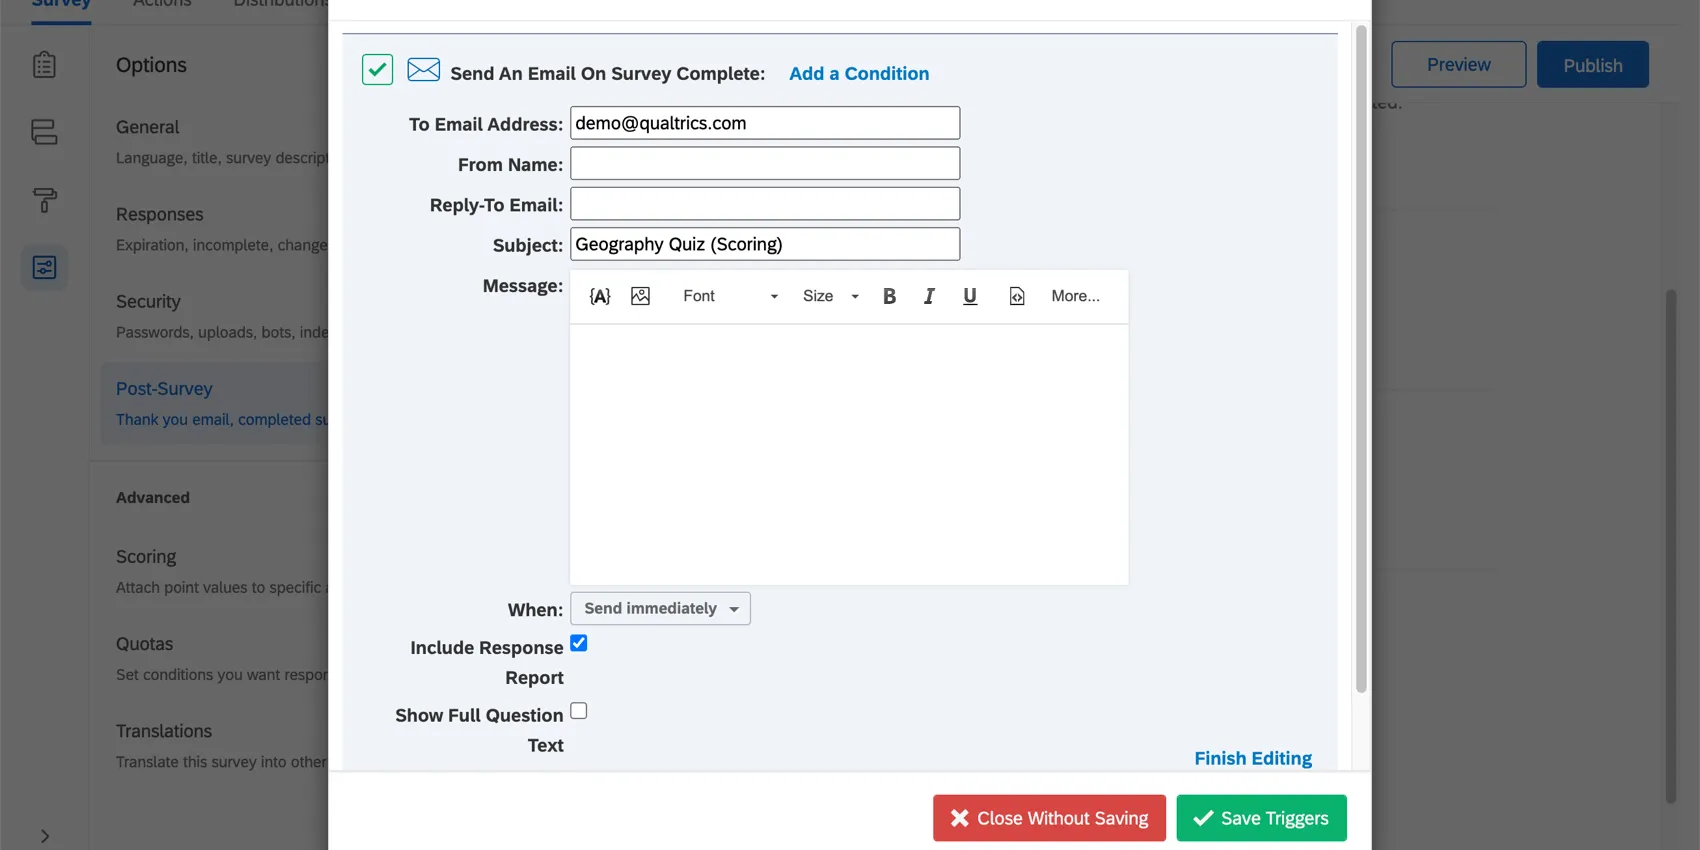Viewport: 1700px width, 850px height.
Task: Open the Survey options sidebar icon
Action: click(44, 267)
